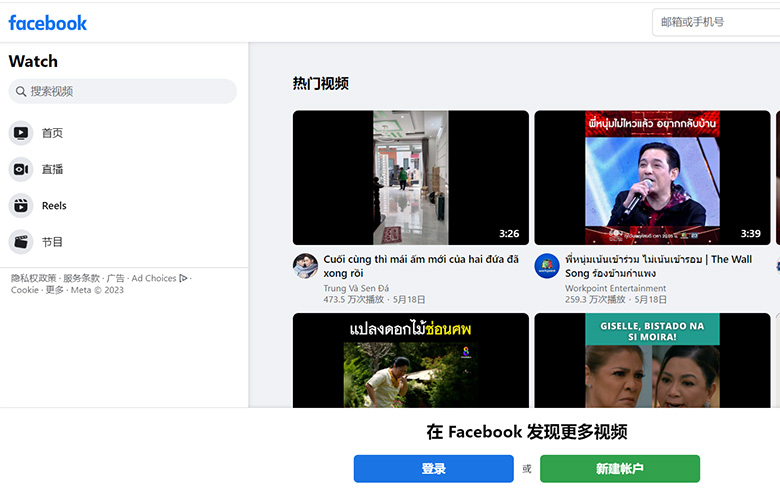Focus the 邮箱或手机号 login field

pyautogui.click(x=716, y=22)
